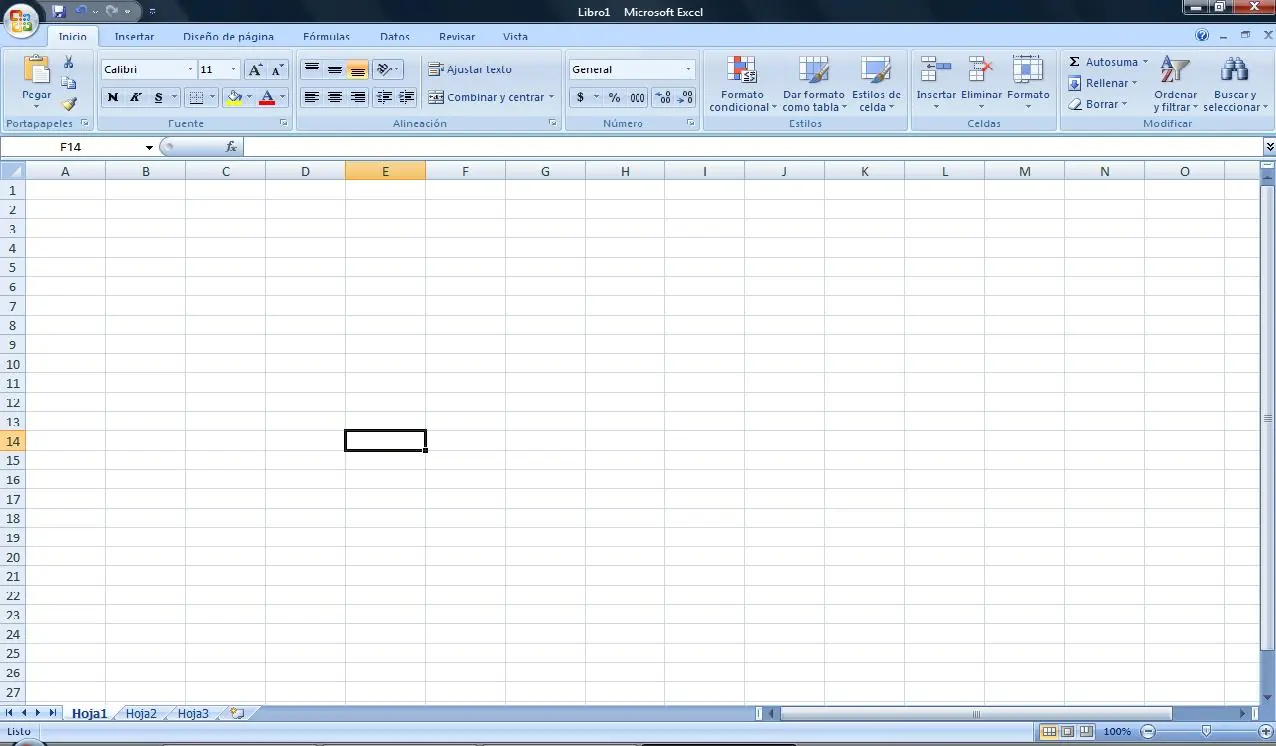The image size is (1276, 746).
Task: Open the Datos ribbon tab
Action: click(395, 37)
